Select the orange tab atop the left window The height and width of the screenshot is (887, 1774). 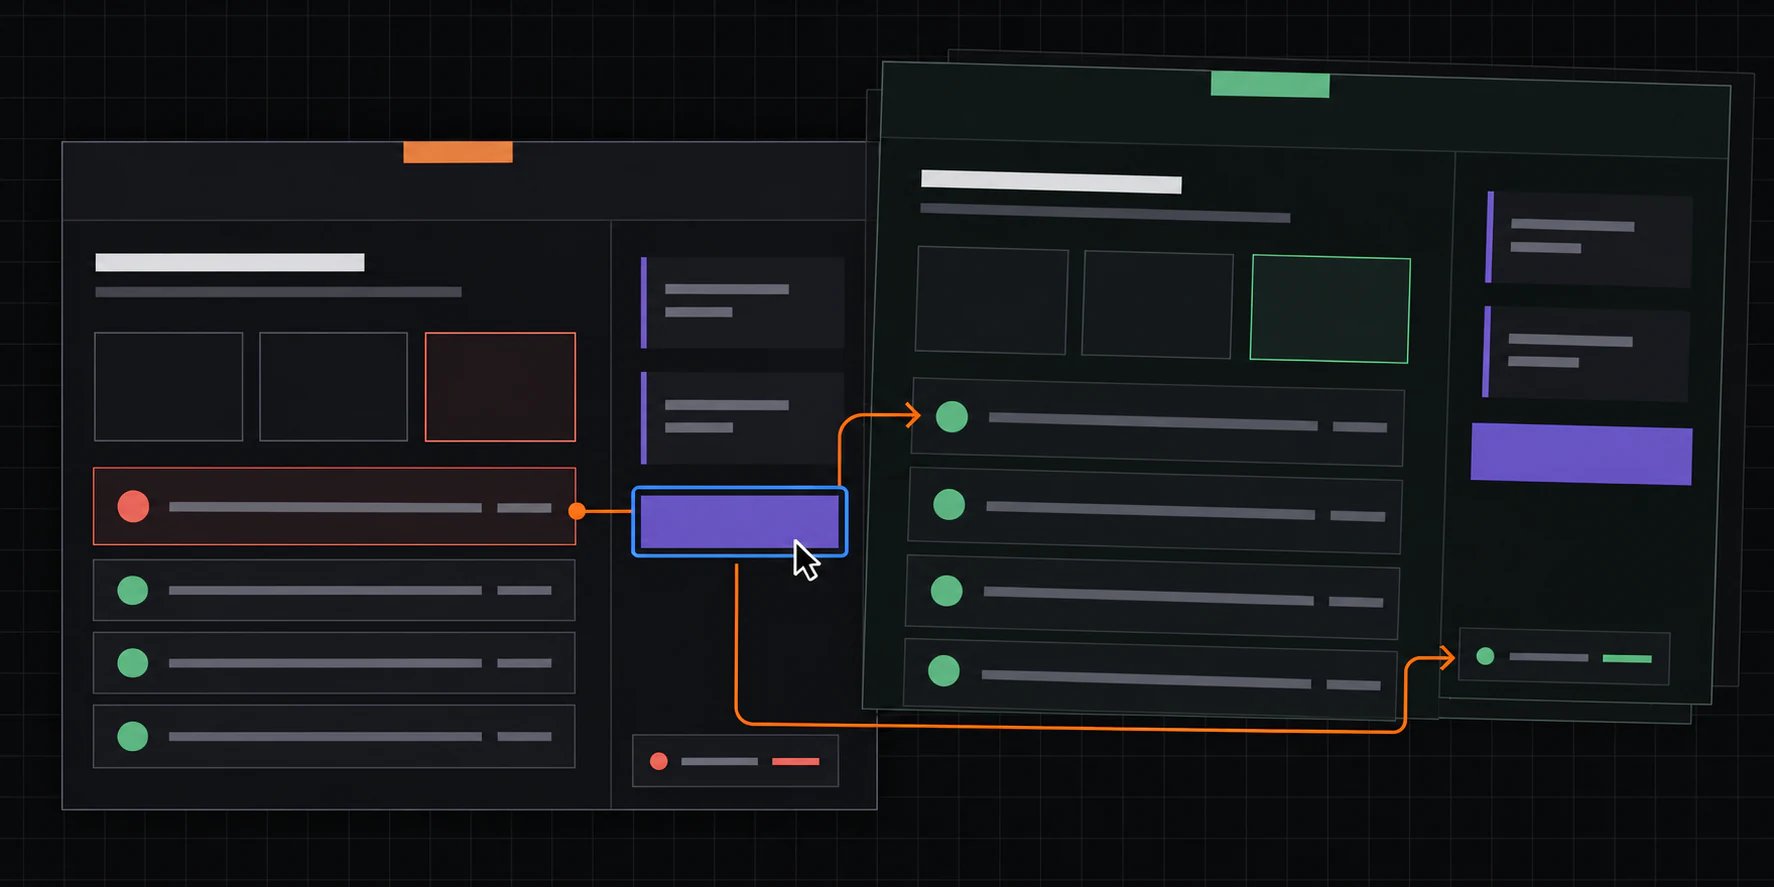458,152
